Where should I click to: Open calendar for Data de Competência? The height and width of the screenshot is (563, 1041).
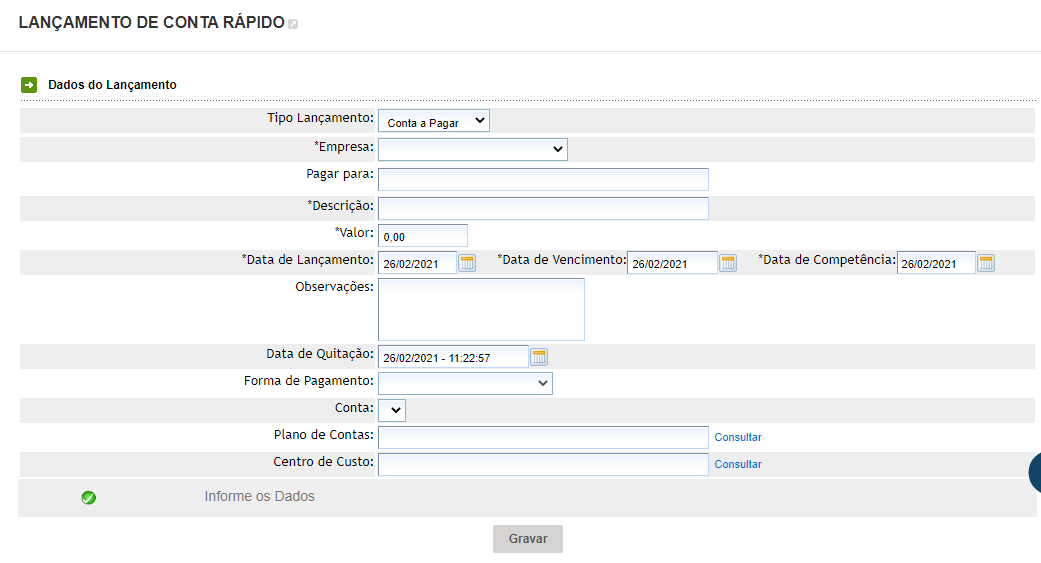986,263
